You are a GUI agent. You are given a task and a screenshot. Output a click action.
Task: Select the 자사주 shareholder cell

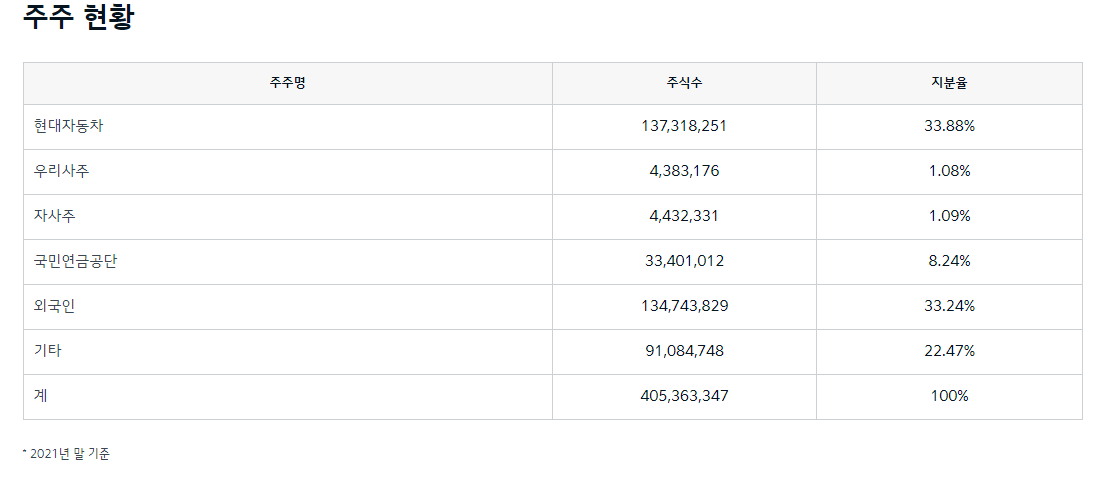click(x=54, y=216)
